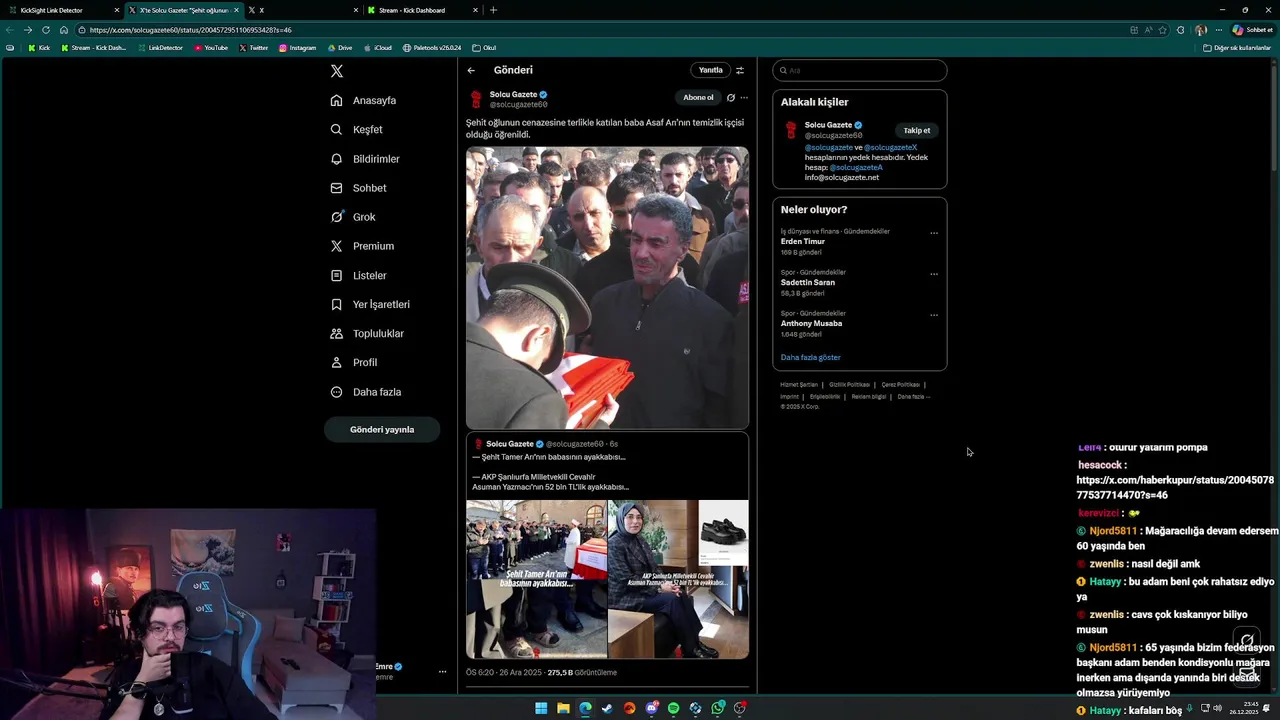
Task: Open a new browser tab
Action: [x=493, y=10]
